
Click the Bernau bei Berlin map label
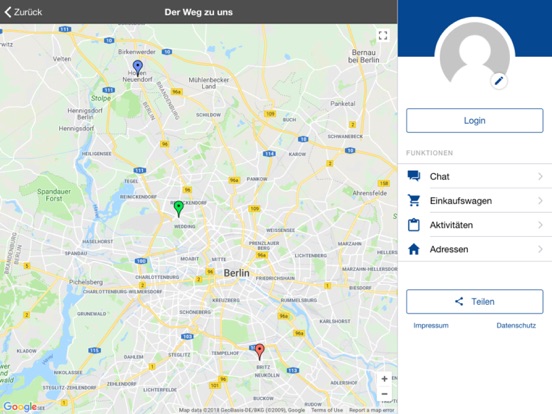(x=364, y=56)
